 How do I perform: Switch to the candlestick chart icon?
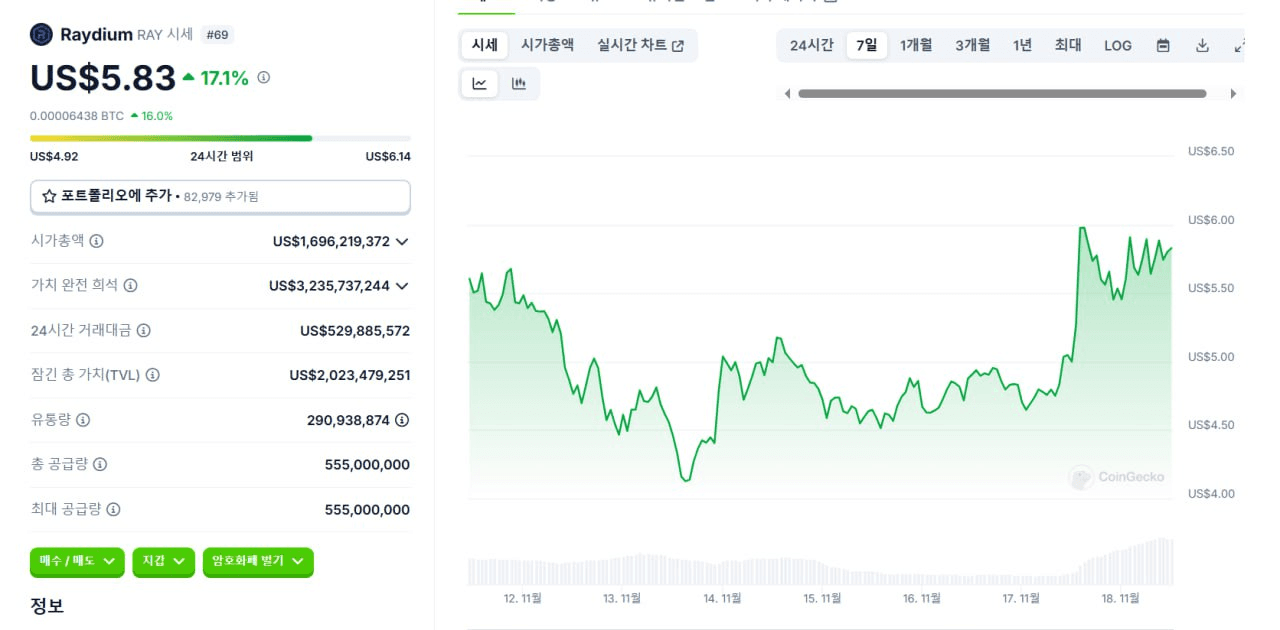[518, 84]
